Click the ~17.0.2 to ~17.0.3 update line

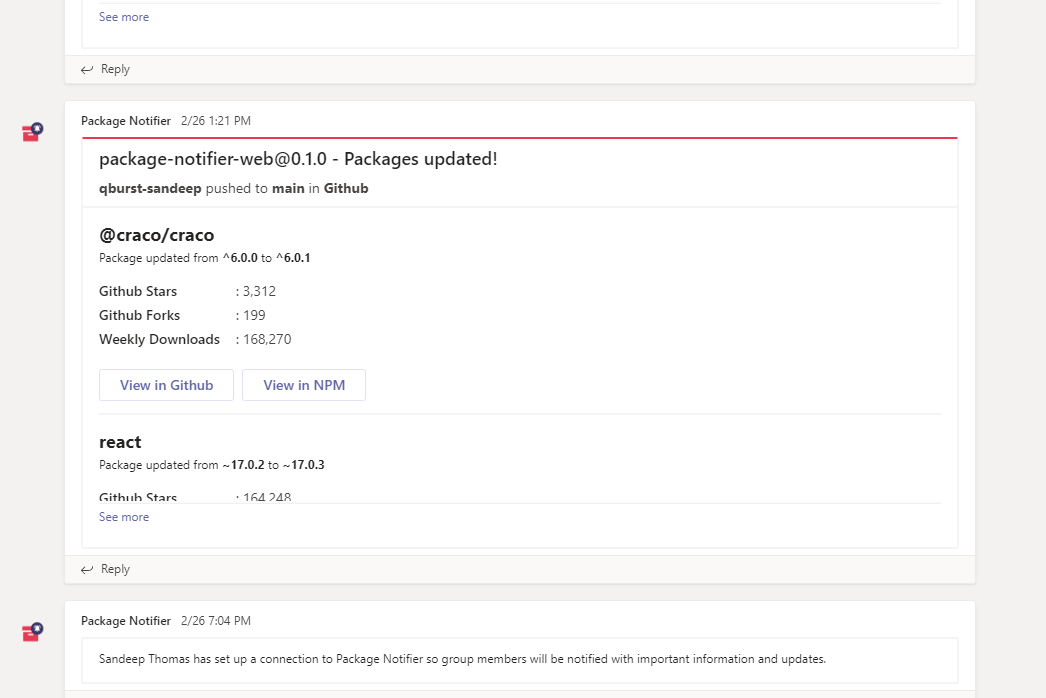point(211,464)
